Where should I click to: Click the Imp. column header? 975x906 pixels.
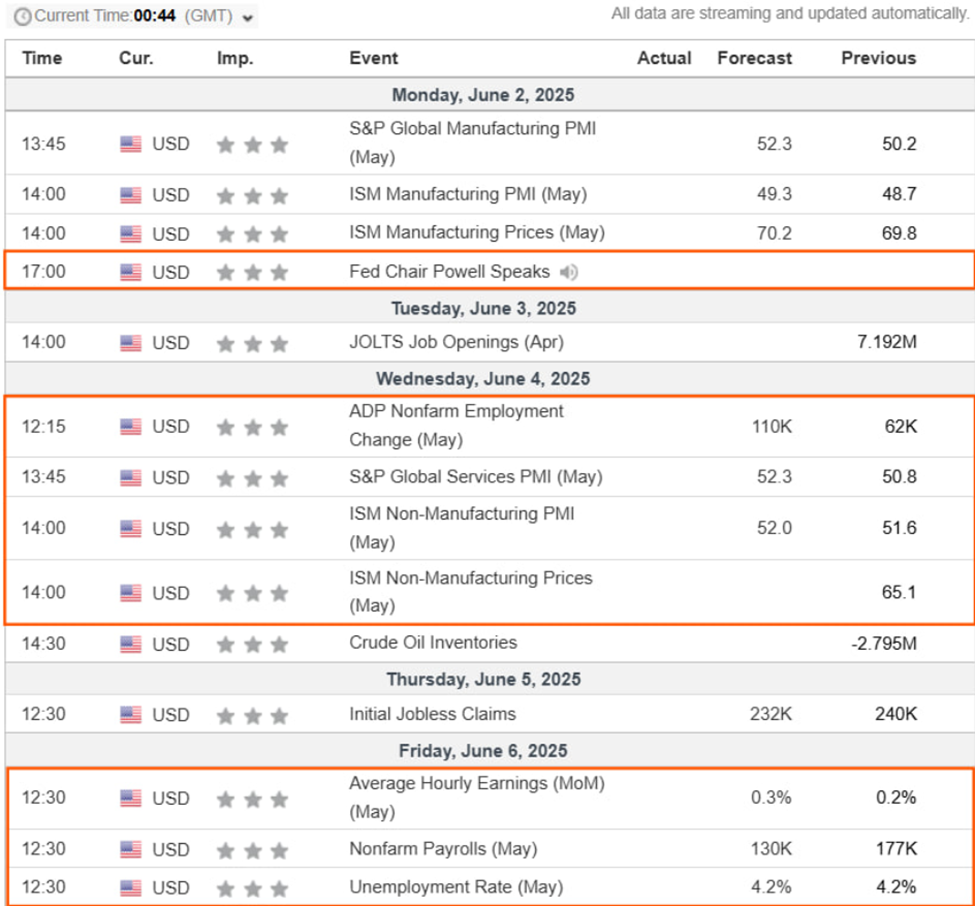click(x=234, y=58)
